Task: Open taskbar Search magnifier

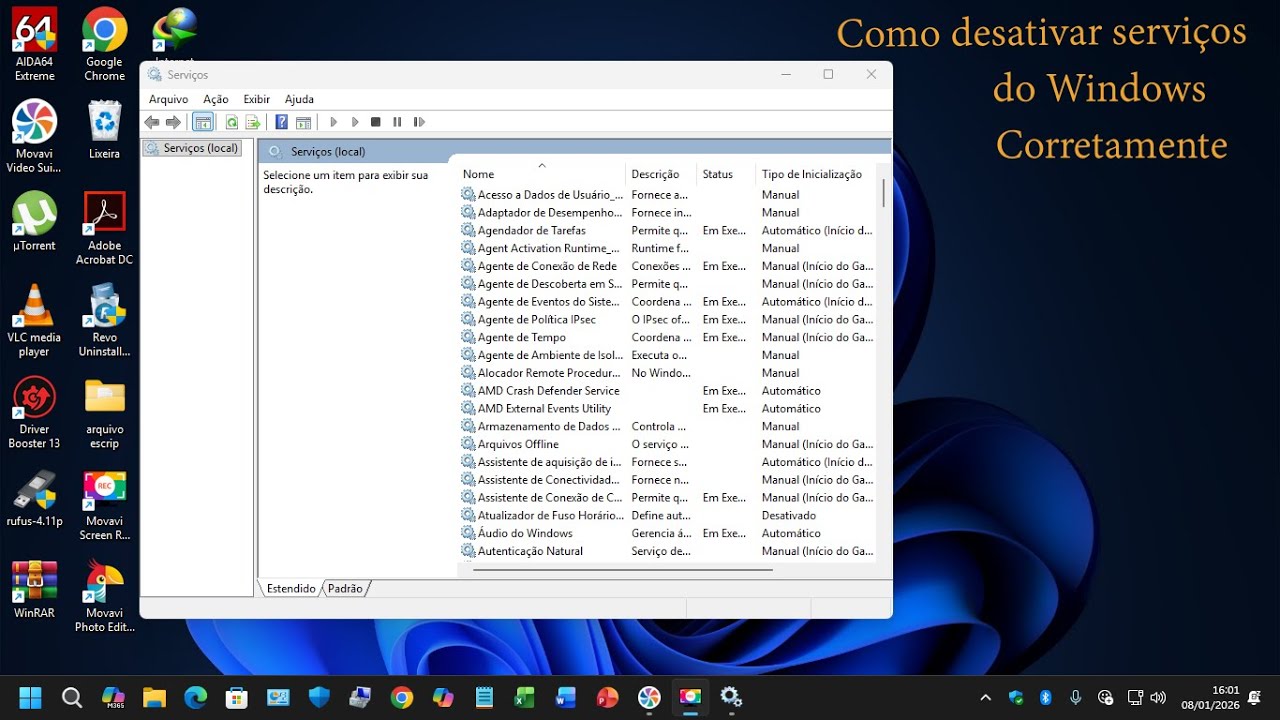Action: [72, 697]
